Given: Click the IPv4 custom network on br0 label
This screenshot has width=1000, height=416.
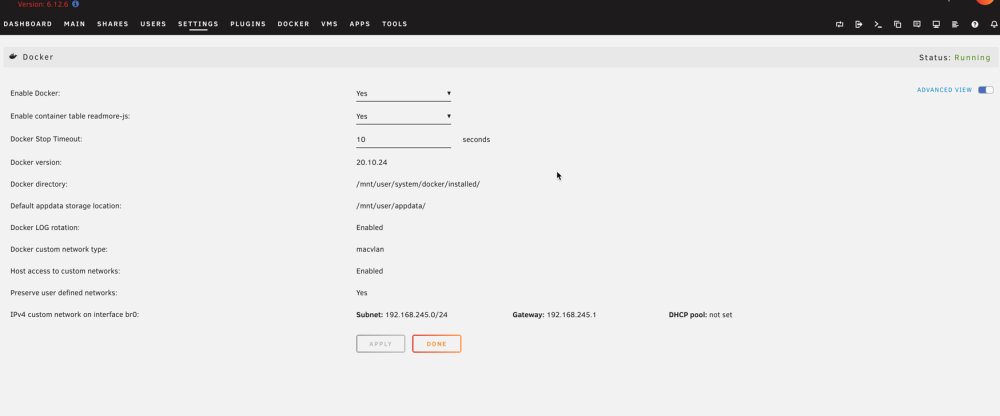Looking at the screenshot, I should coord(75,315).
